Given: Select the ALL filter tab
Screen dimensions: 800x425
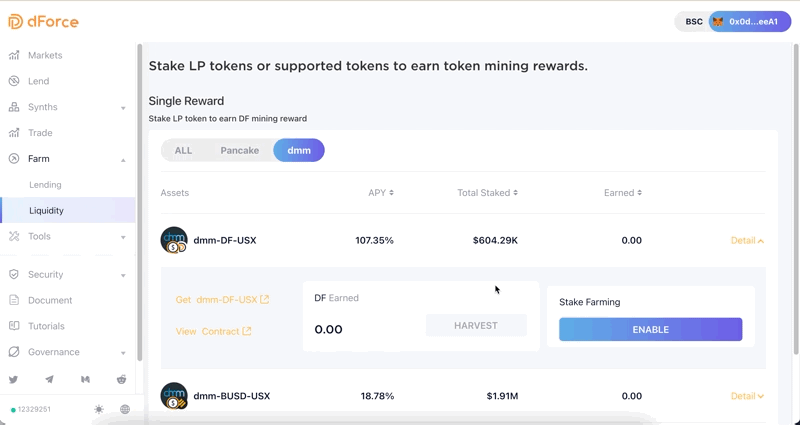Looking at the screenshot, I should pos(183,151).
